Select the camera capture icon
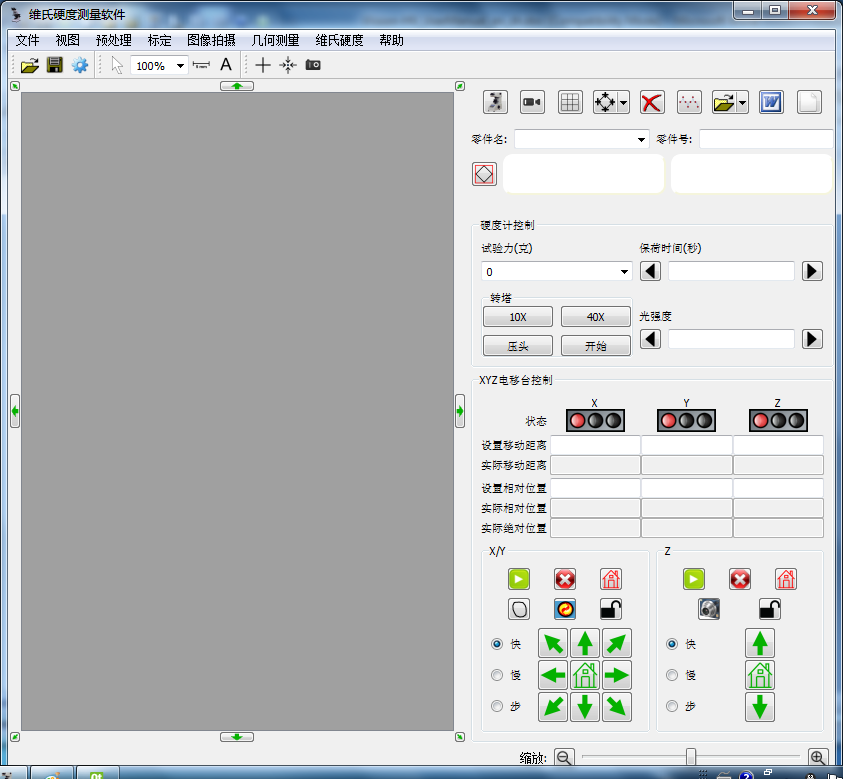Image resolution: width=843 pixels, height=779 pixels. click(x=531, y=102)
